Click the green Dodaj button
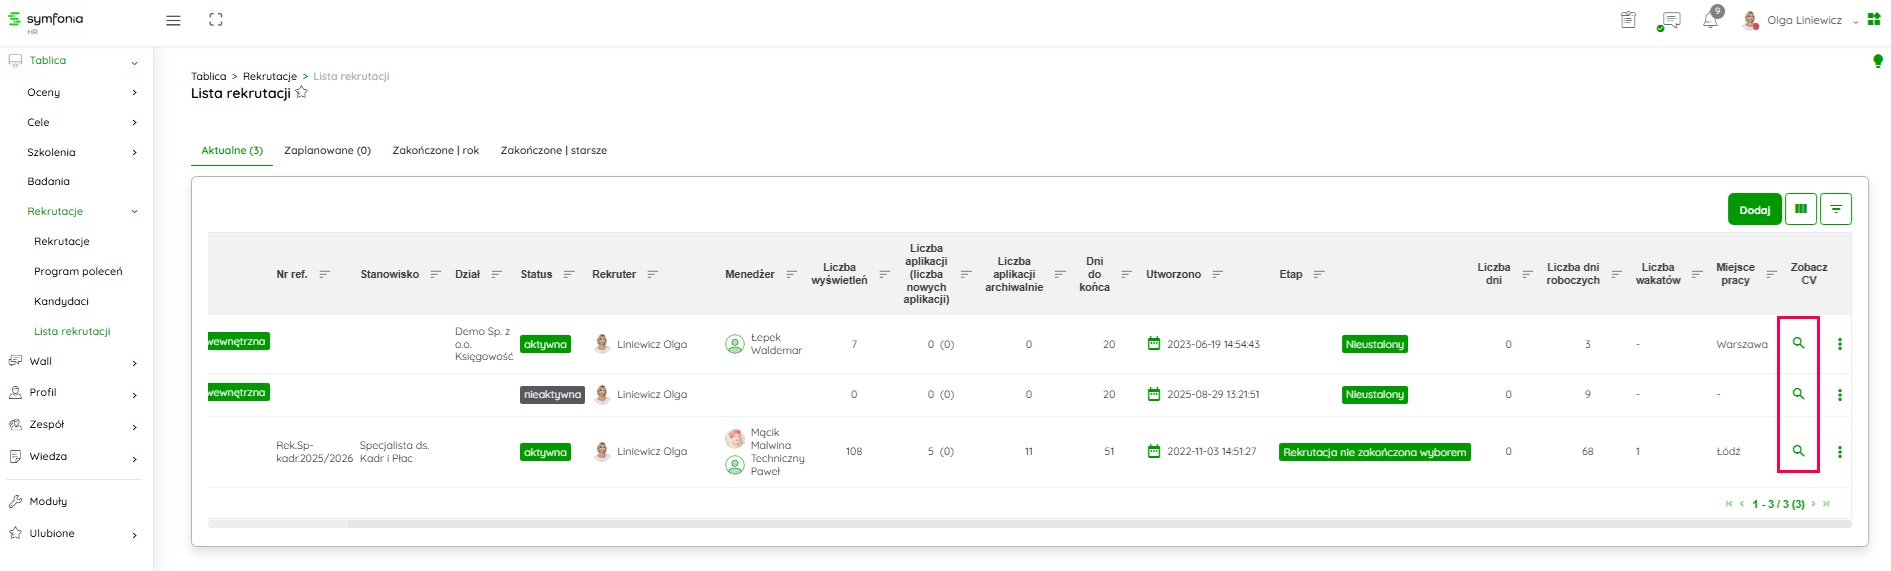 [1754, 209]
